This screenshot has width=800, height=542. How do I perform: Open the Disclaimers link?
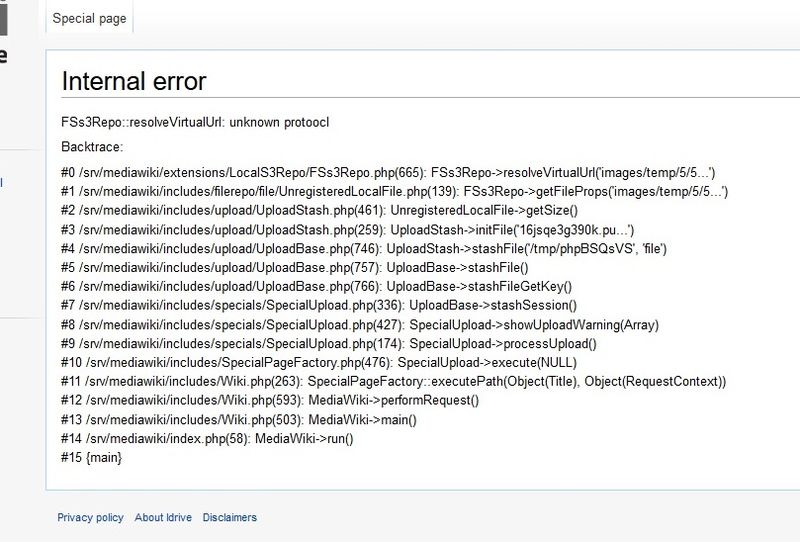click(x=229, y=517)
